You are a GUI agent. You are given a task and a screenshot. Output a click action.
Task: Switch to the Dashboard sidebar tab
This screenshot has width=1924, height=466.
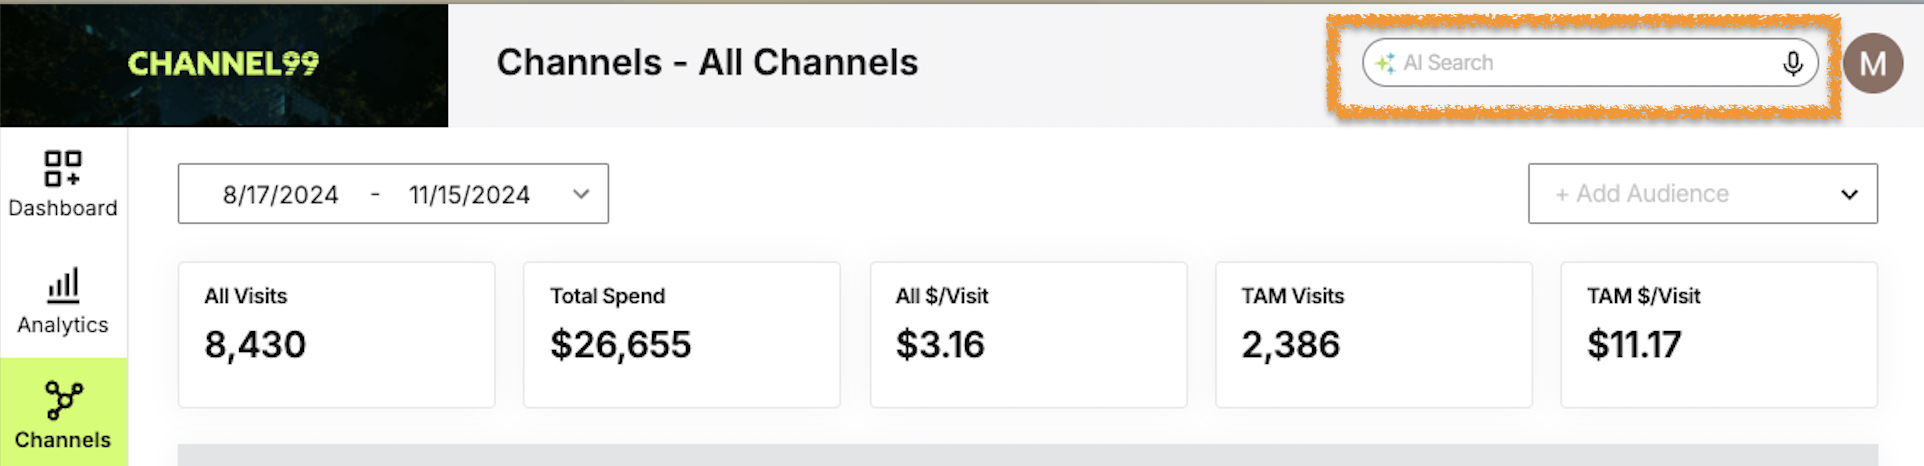(x=63, y=185)
